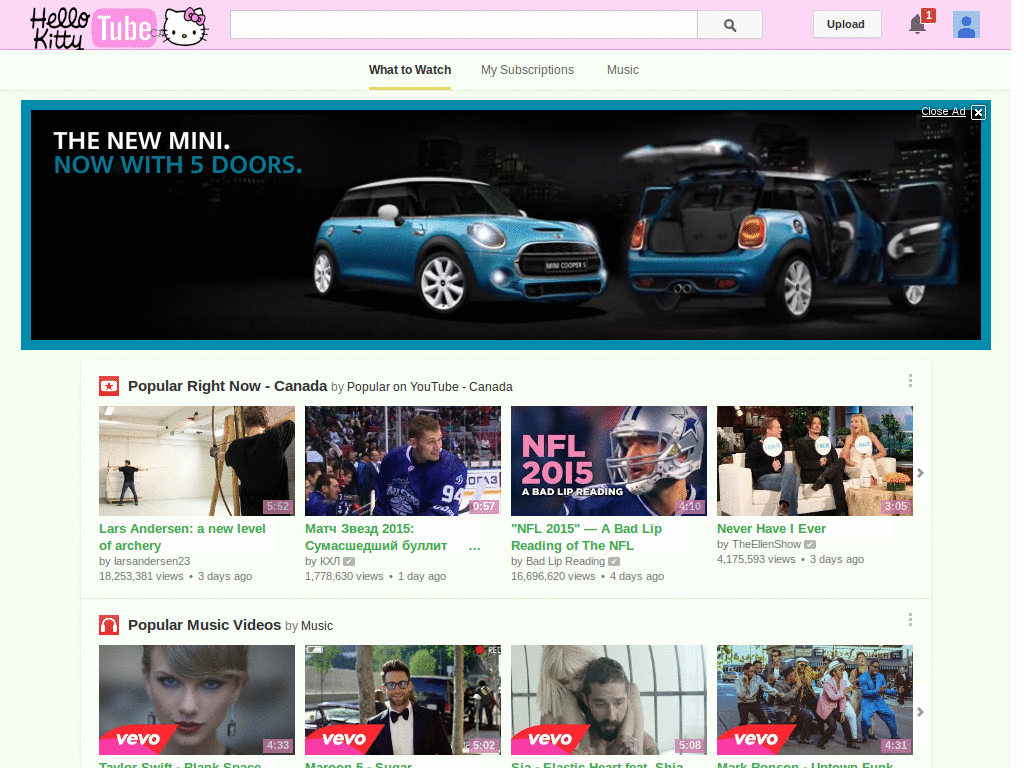The height and width of the screenshot is (768, 1024).
Task: Click the archery video thumbnail
Action: point(197,461)
